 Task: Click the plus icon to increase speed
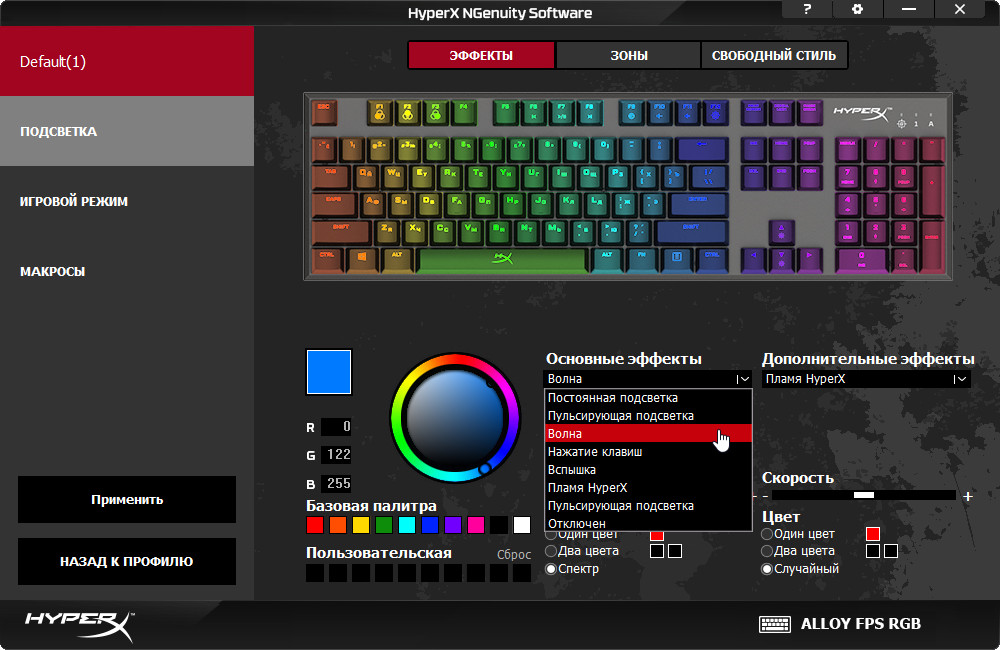[967, 496]
